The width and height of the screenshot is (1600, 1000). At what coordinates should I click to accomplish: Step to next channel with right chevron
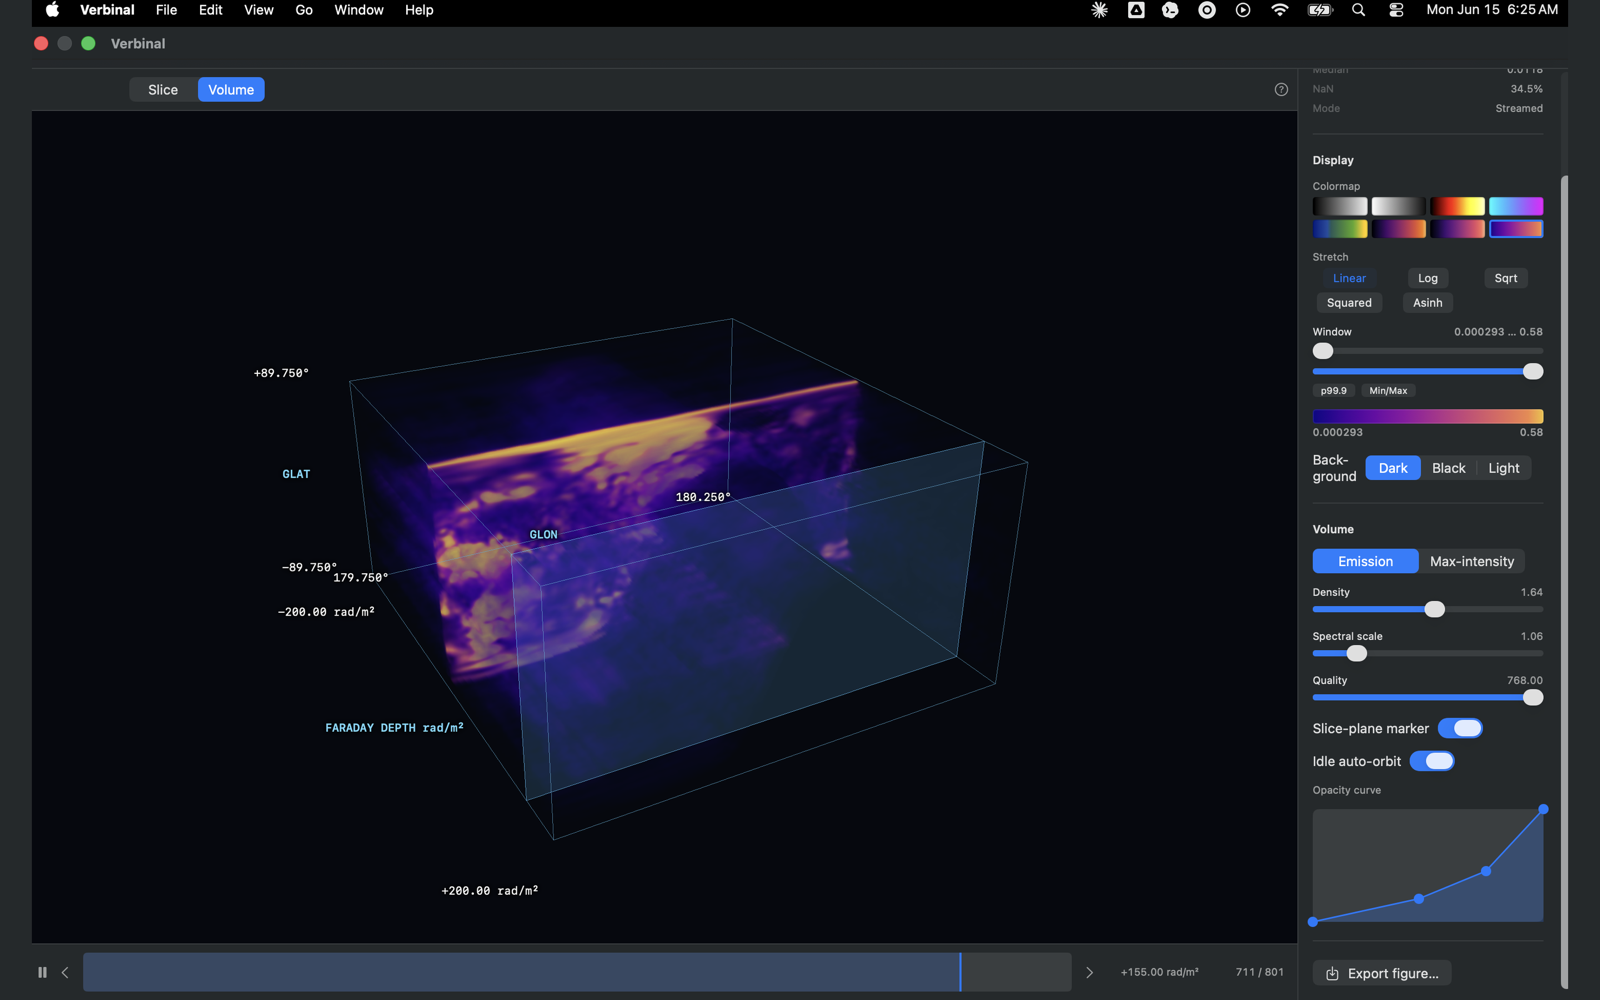pyautogui.click(x=1089, y=972)
